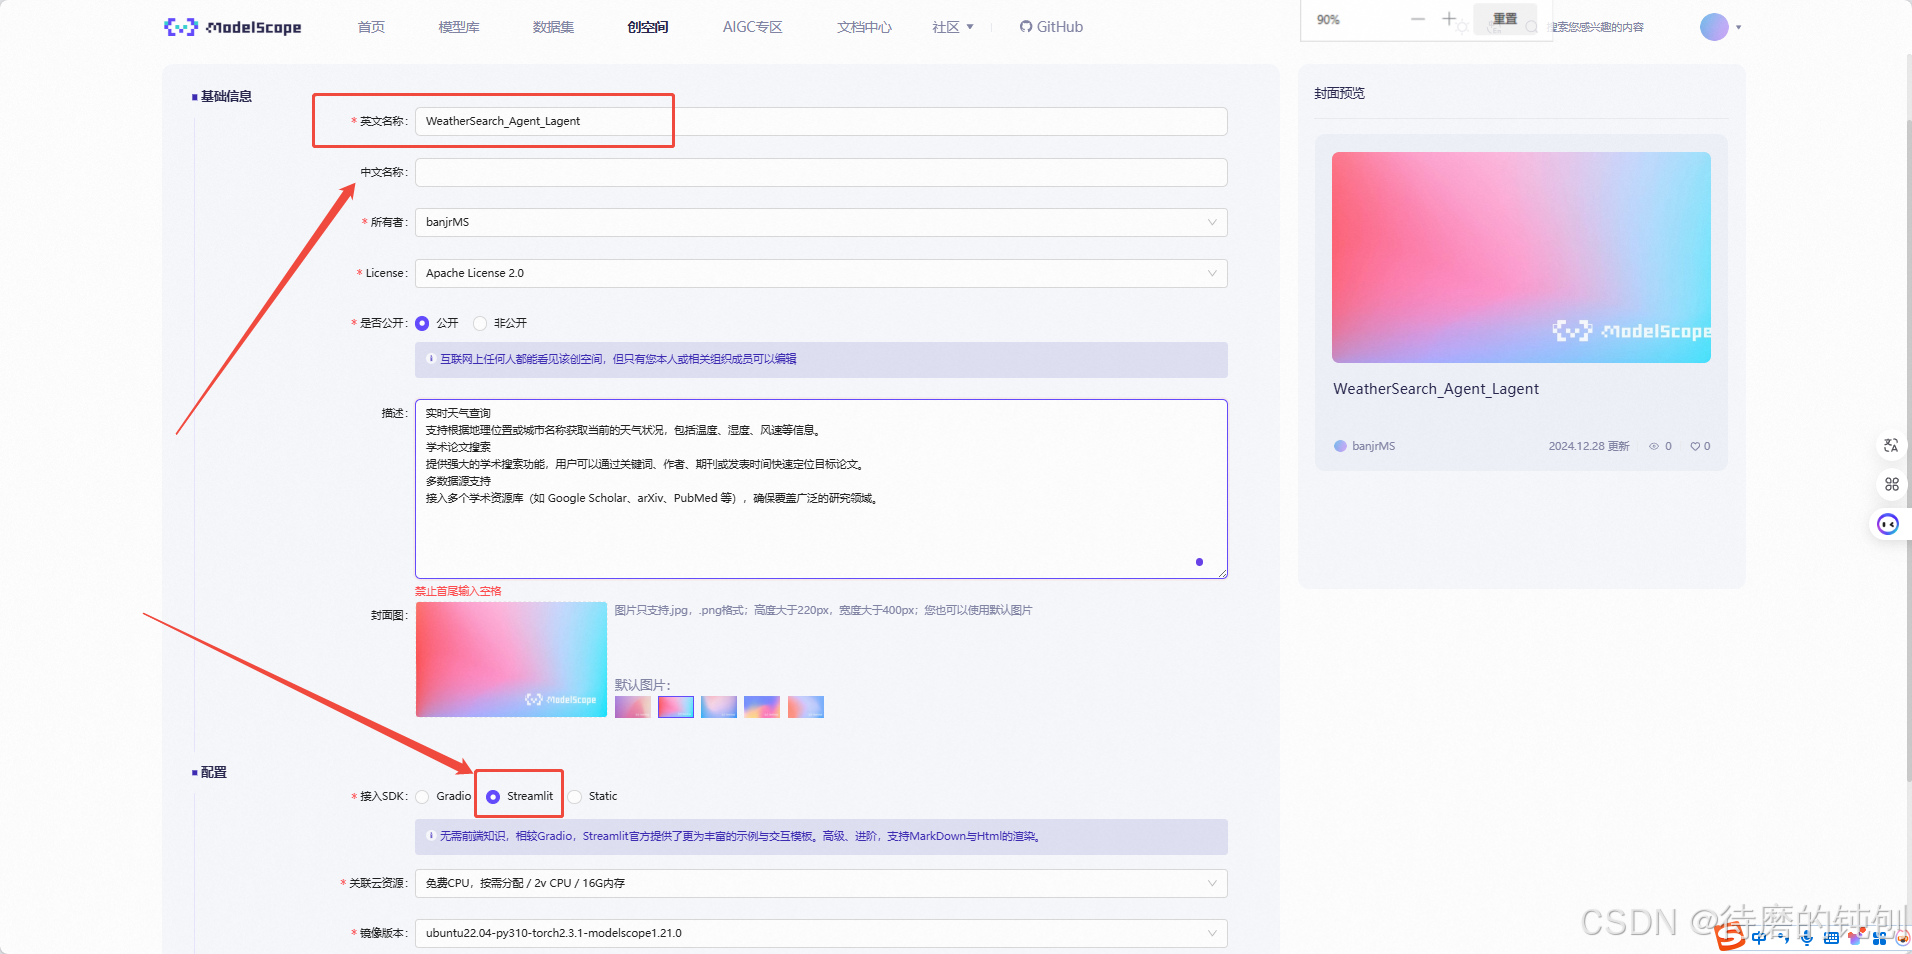Open 模型库 in the navigation
1912x954 pixels.
pos(459,27)
